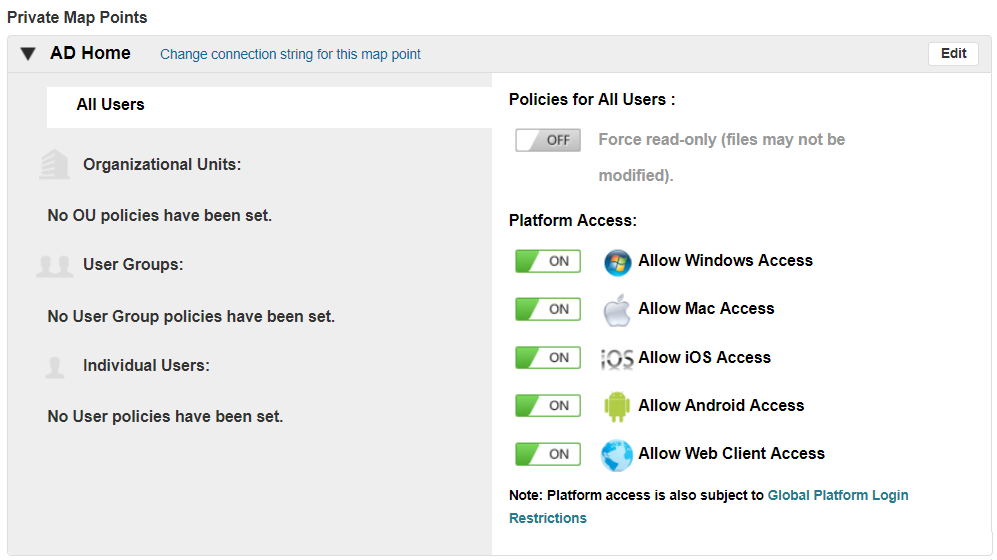Image resolution: width=997 pixels, height=560 pixels.
Task: Click the Apple Mac icon
Action: [617, 310]
